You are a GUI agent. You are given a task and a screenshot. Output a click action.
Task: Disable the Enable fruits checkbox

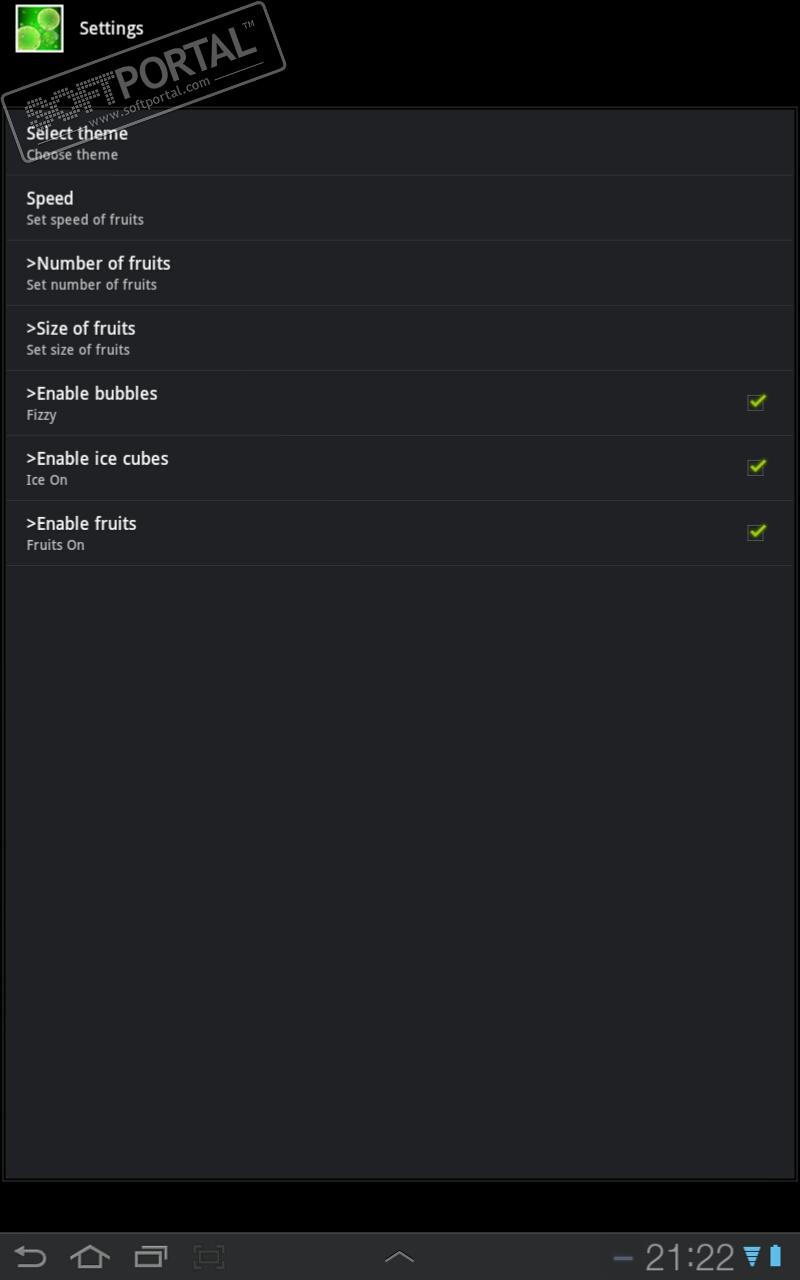point(756,532)
